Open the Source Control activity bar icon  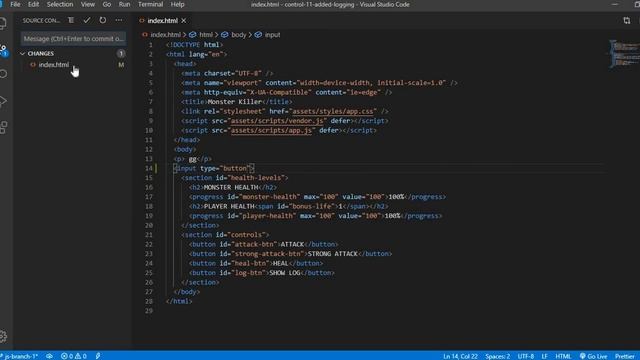[x=3, y=51]
